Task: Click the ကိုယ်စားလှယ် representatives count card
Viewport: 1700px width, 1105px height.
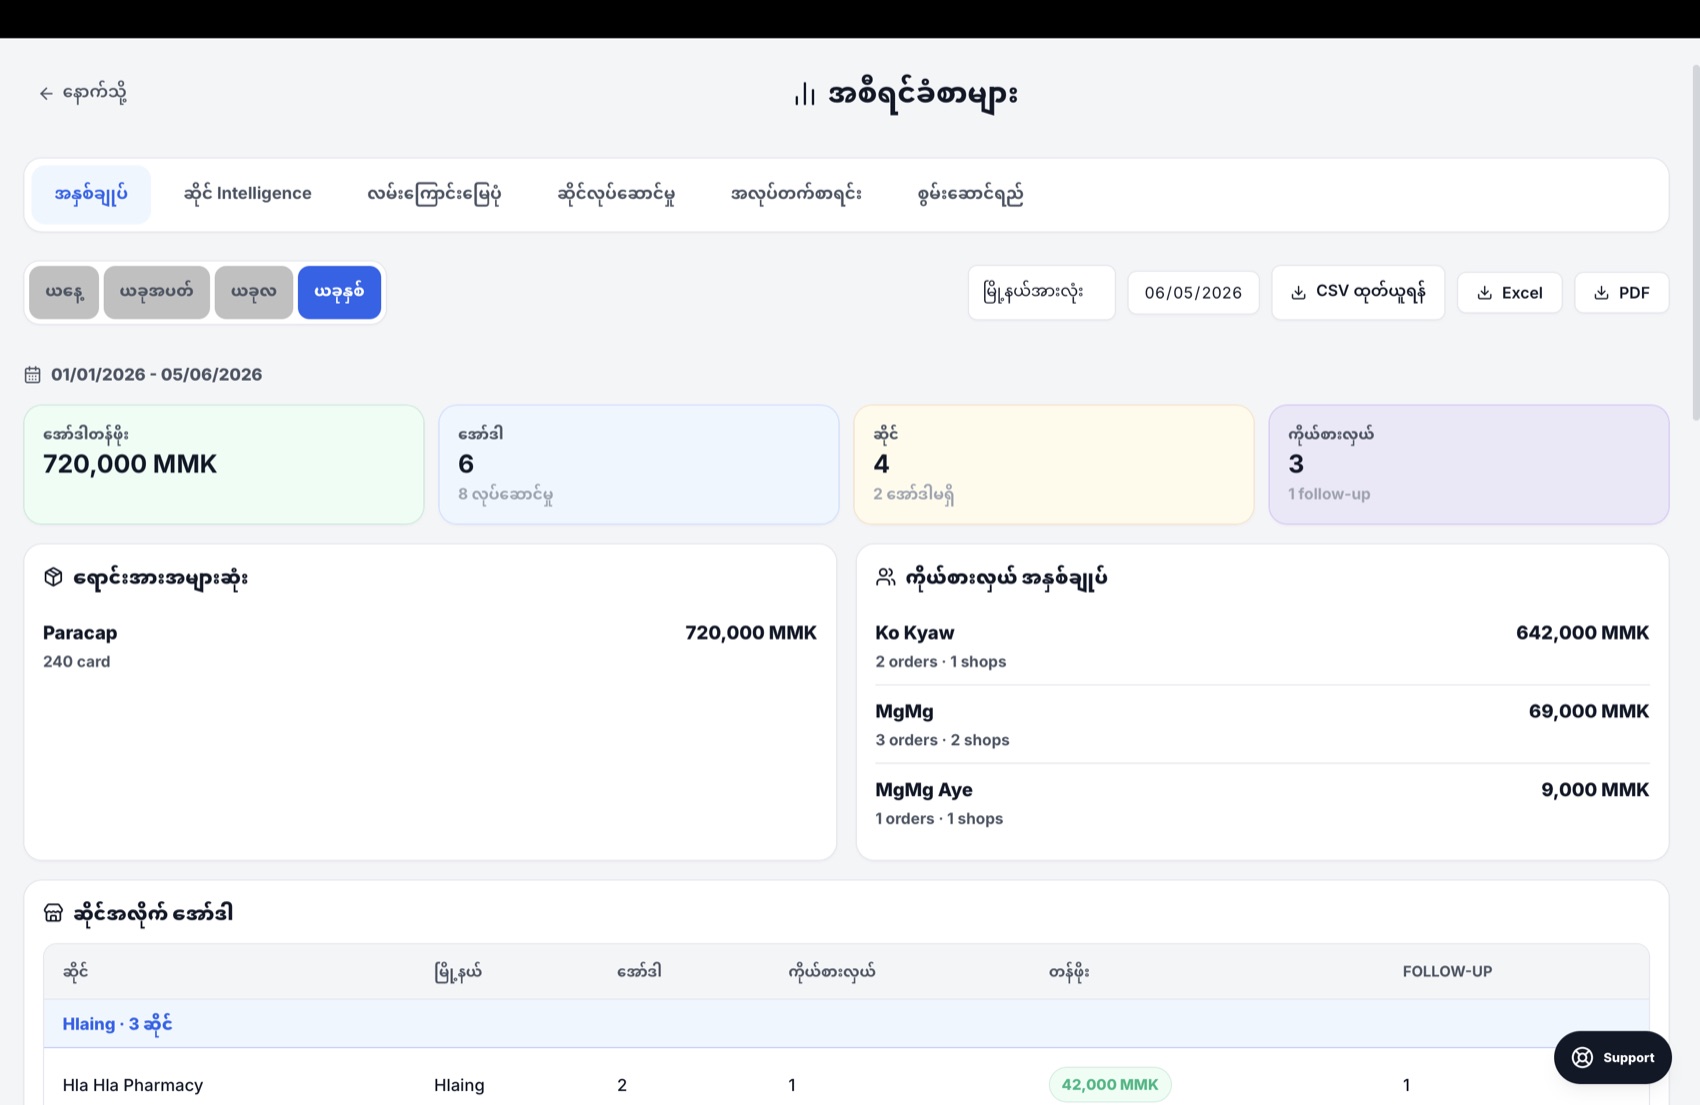Action: pyautogui.click(x=1469, y=464)
